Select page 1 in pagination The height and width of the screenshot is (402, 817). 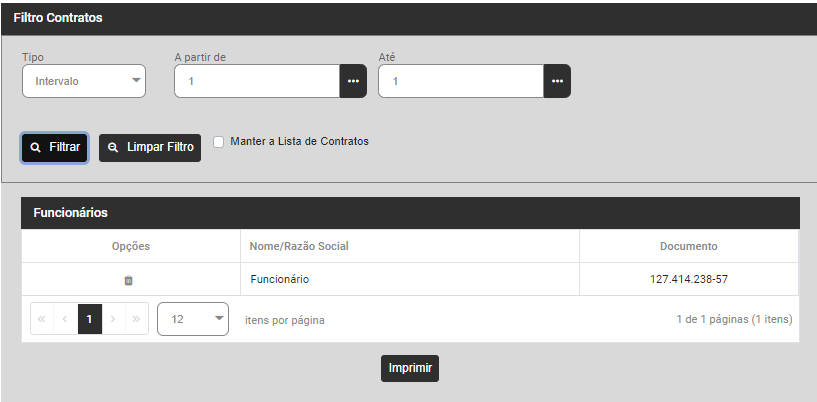[x=90, y=319]
